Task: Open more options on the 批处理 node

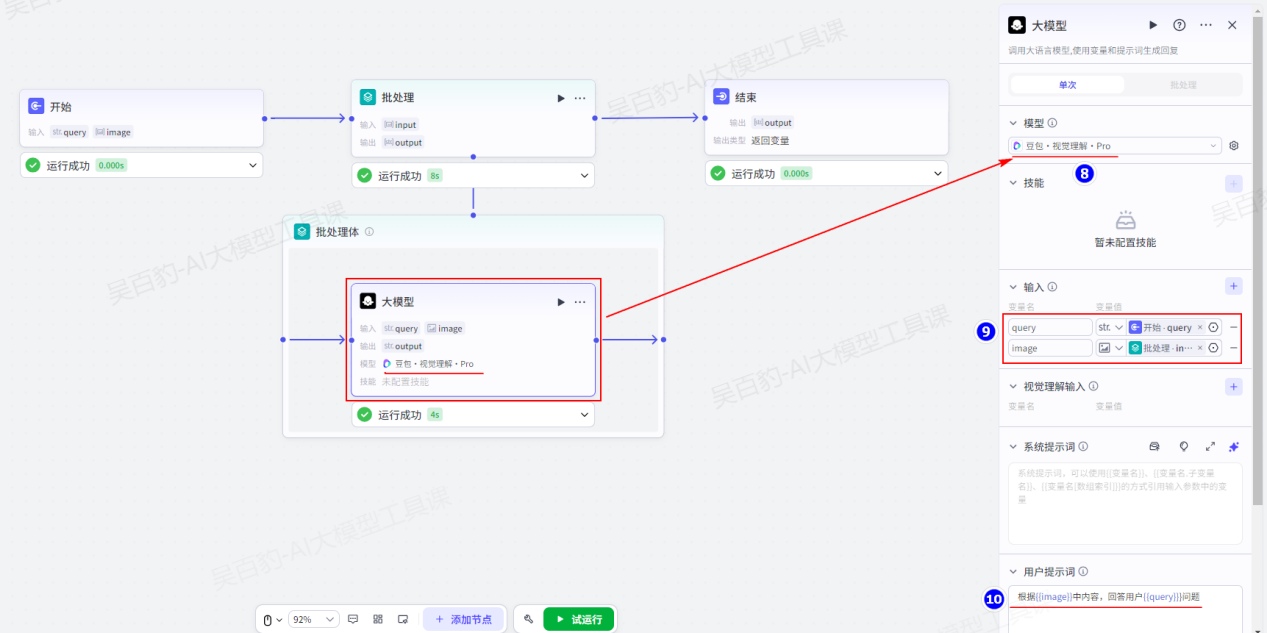Action: 580,98
